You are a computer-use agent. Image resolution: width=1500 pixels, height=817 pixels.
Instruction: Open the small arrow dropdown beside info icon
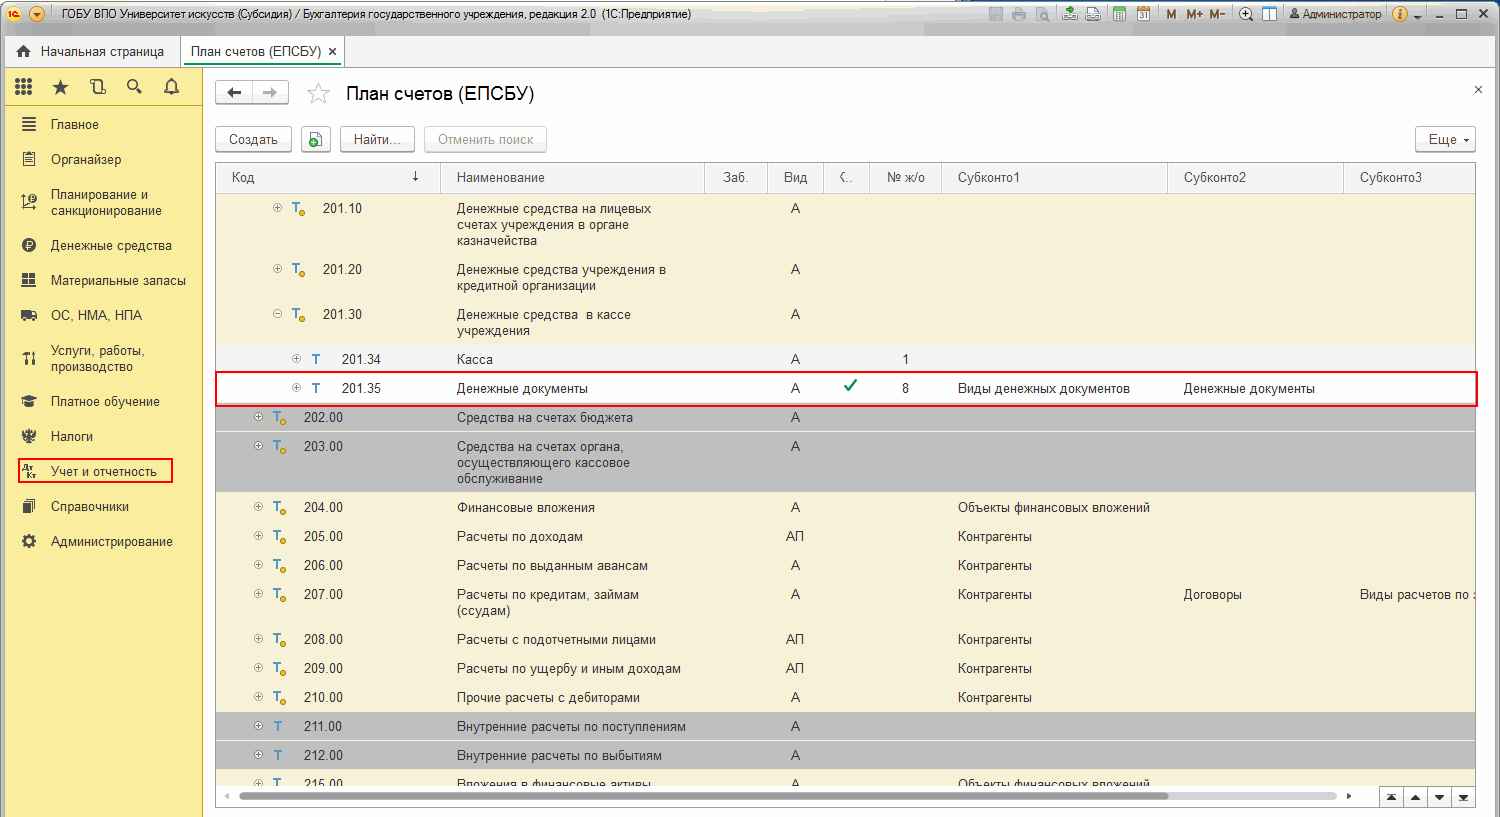1417,16
